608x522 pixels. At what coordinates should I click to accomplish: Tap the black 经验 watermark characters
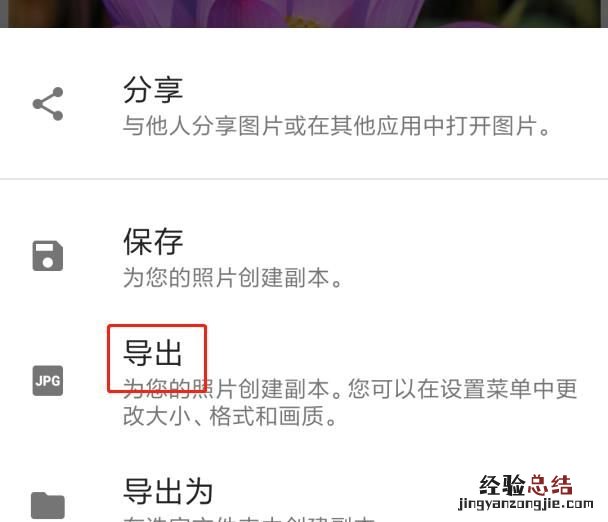pyautogui.click(x=502, y=485)
